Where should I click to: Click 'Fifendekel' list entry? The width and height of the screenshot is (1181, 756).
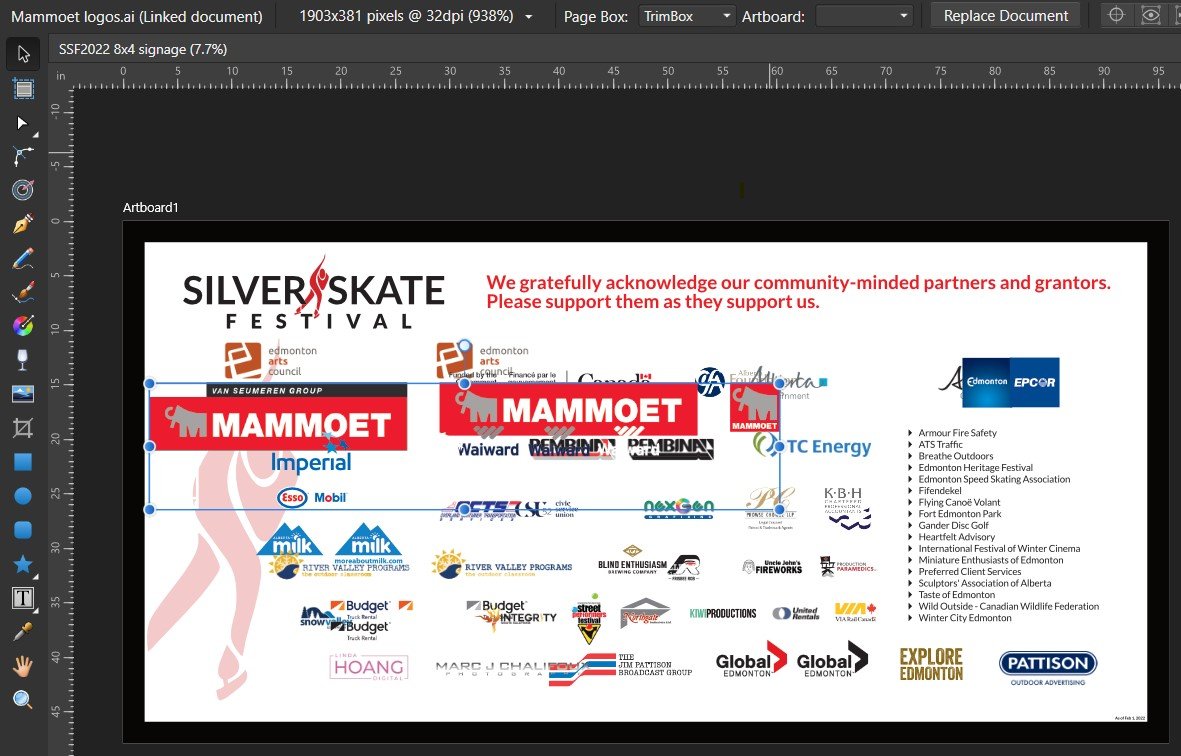coord(940,491)
